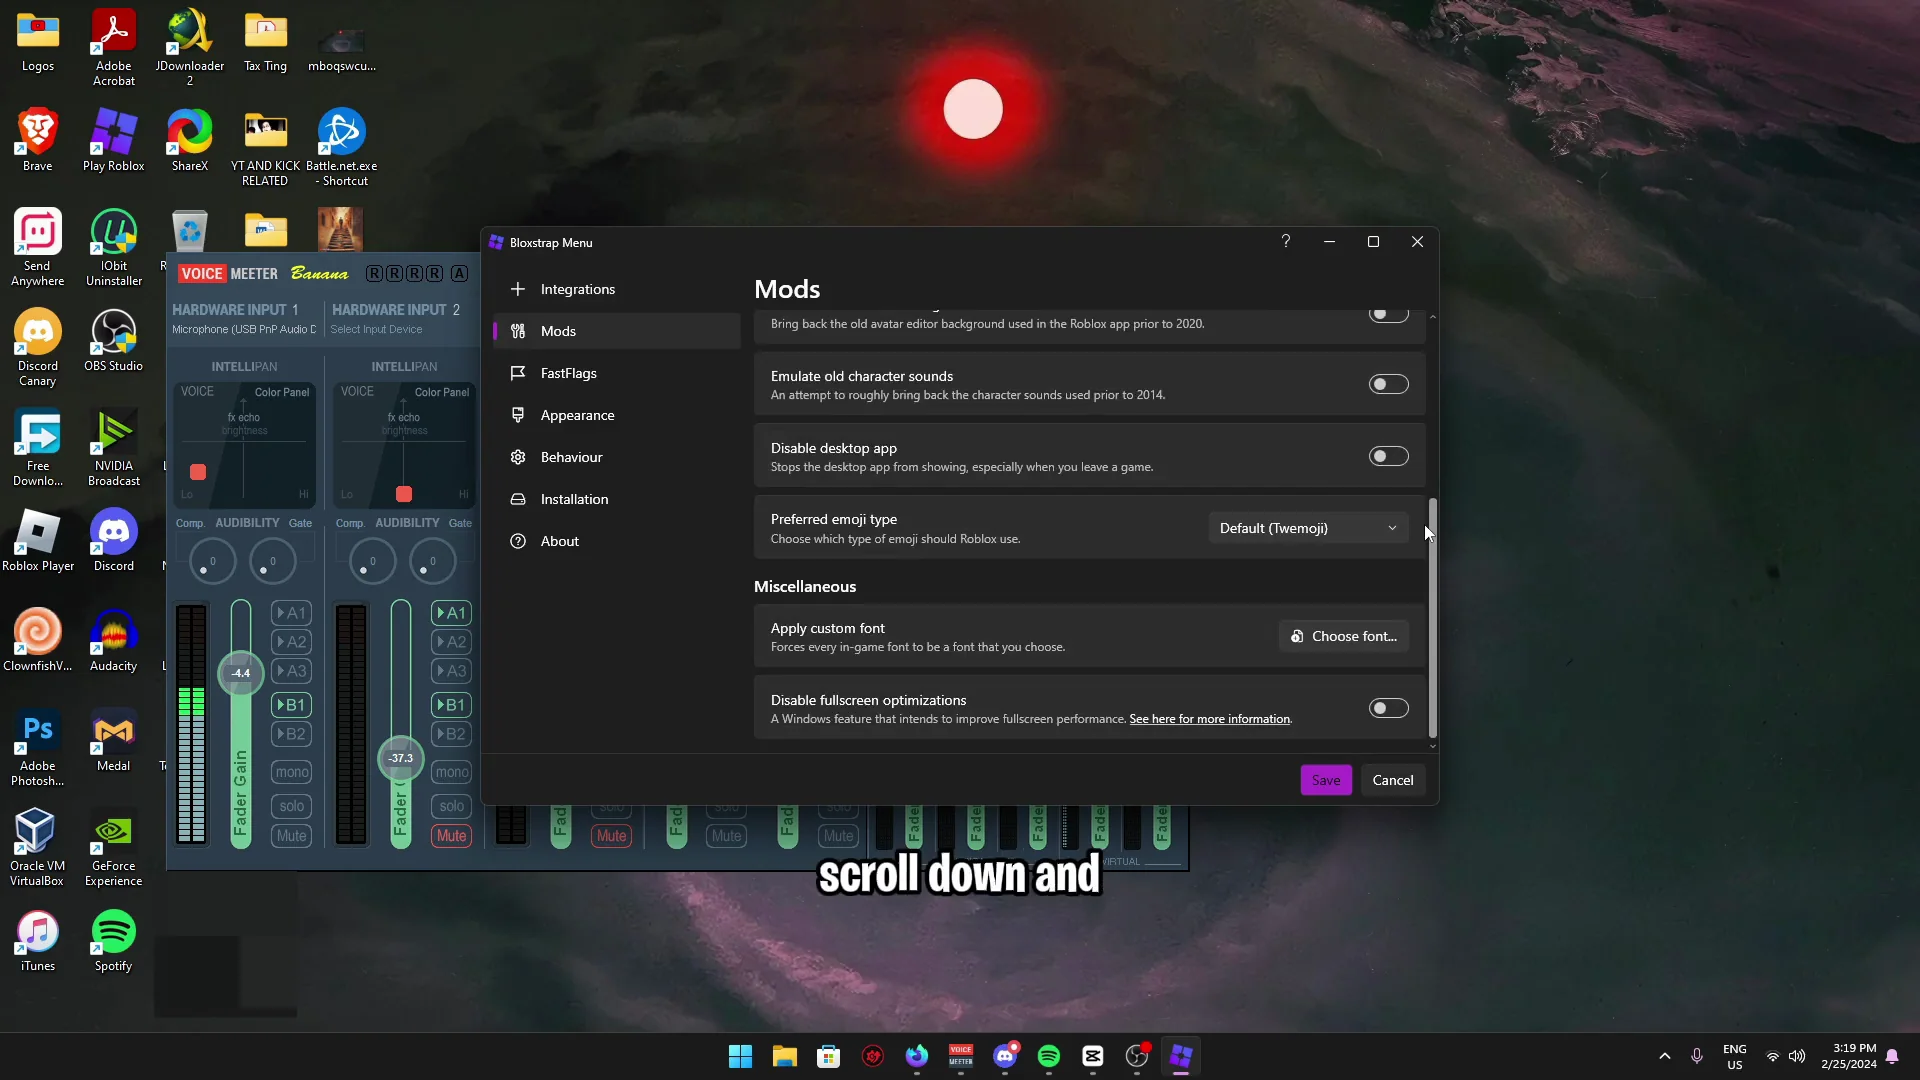Switch to the FastFlags section
Viewport: 1920px width, 1080px height.
(x=567, y=373)
